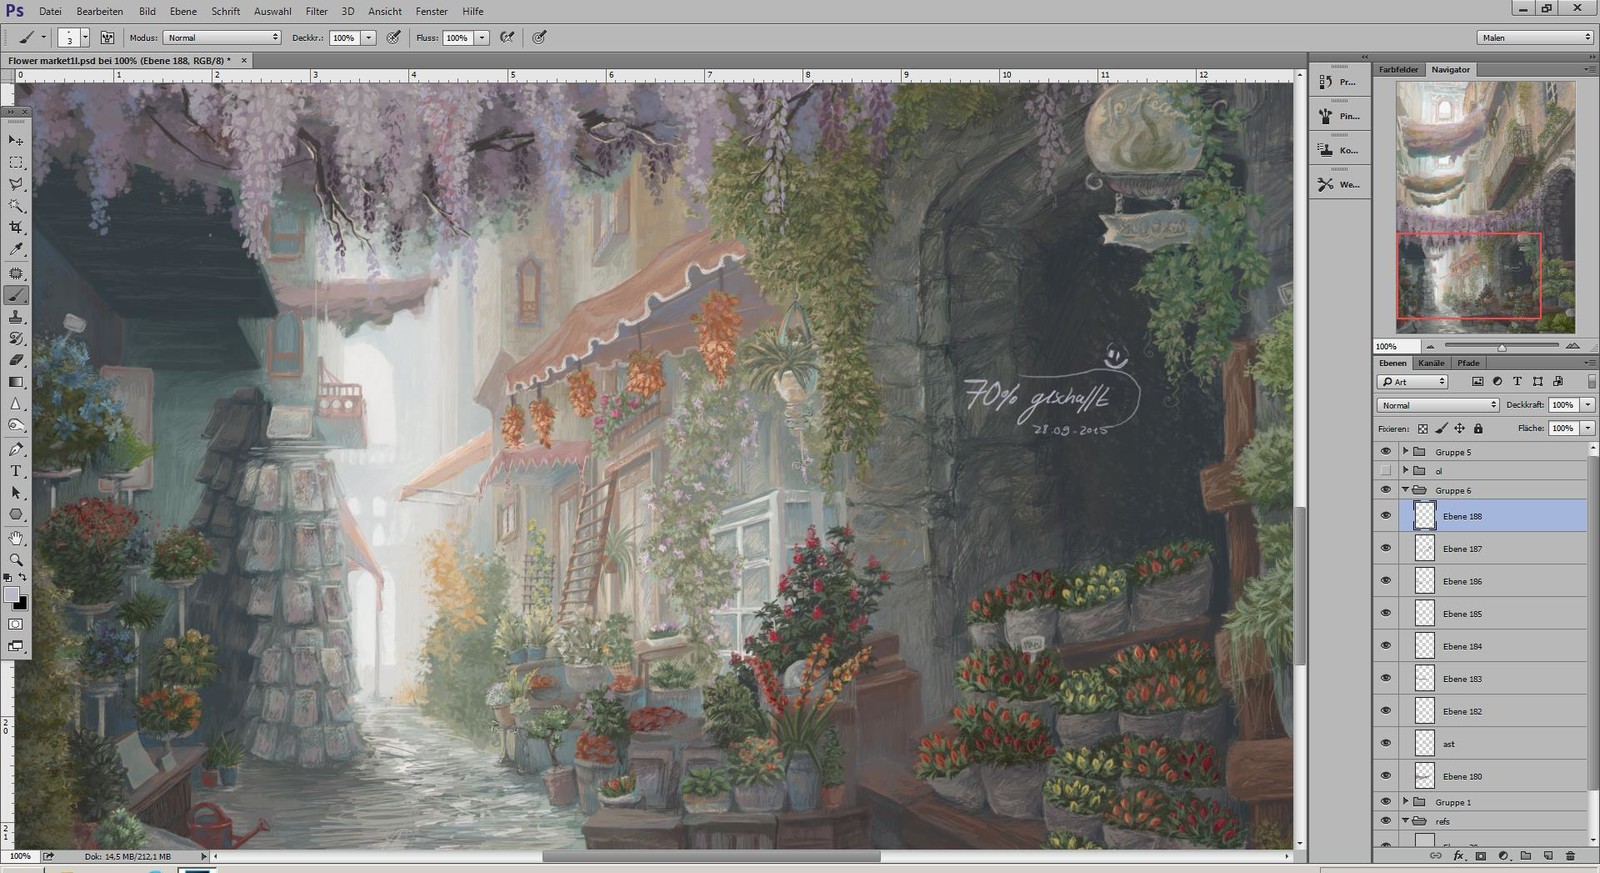This screenshot has height=873, width=1600.
Task: Select the Move tool
Action: point(16,141)
